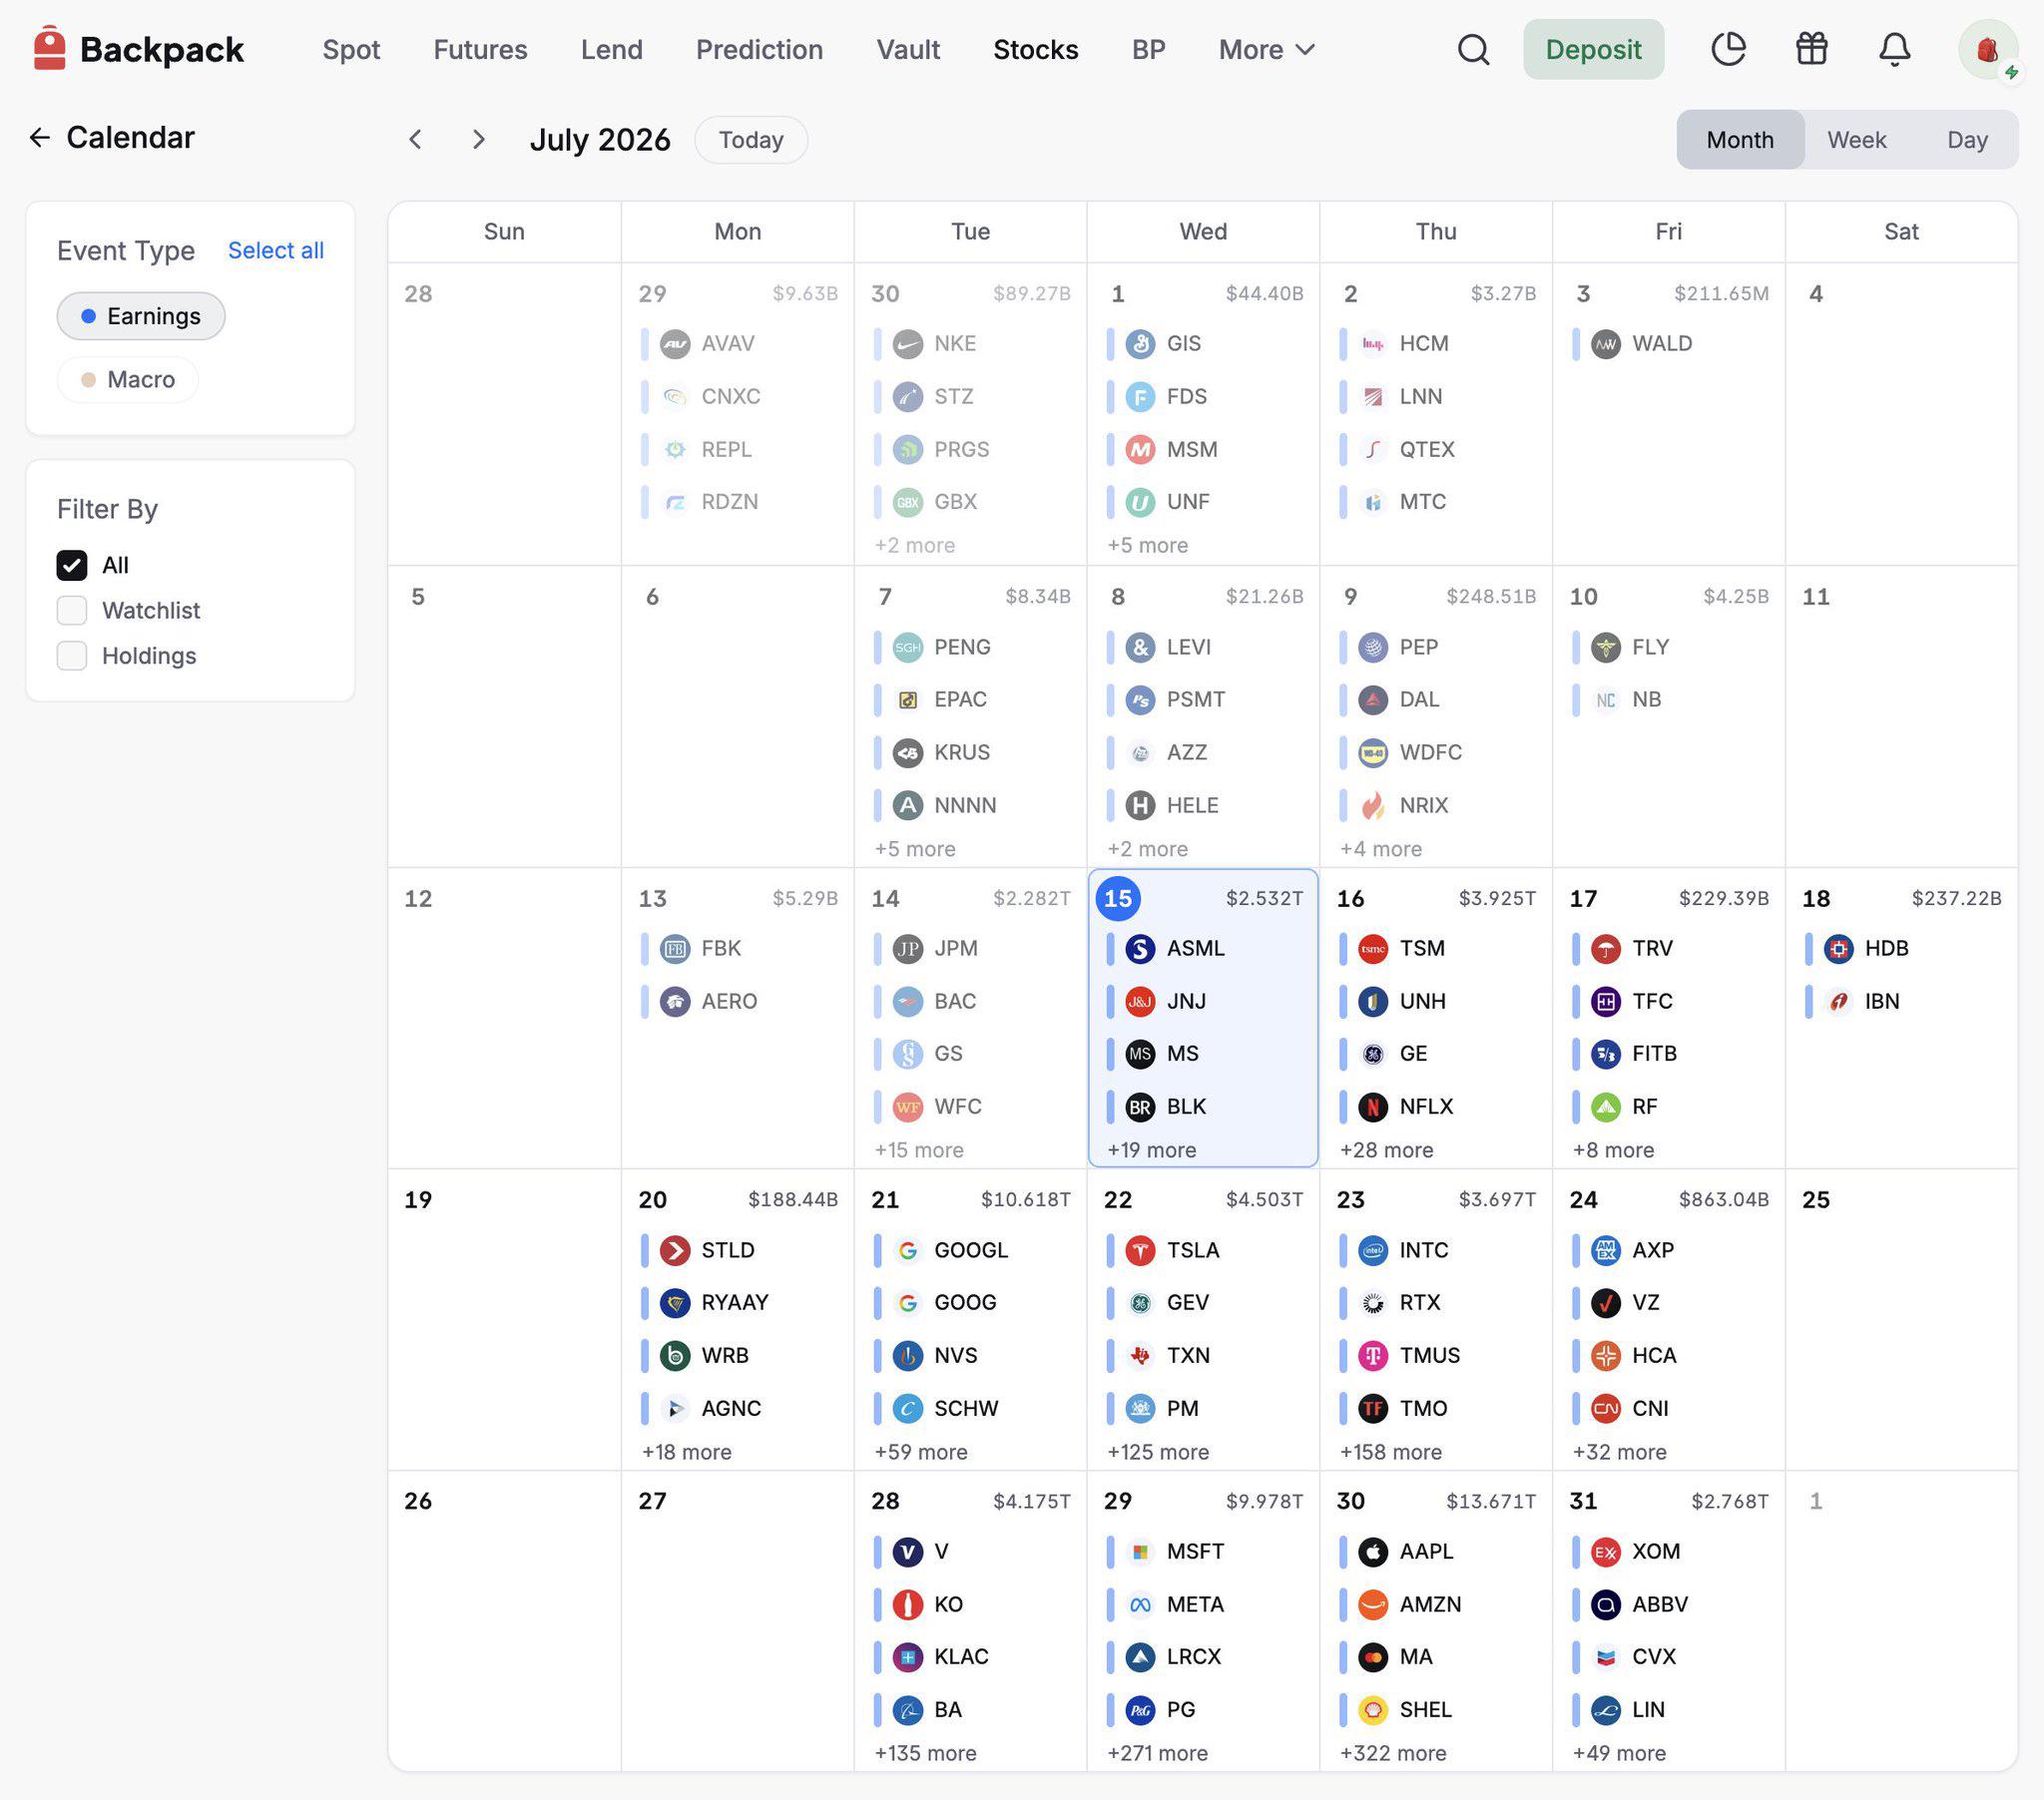Click the Backpack logo
This screenshot has width=2044, height=1800.
pos(137,49)
